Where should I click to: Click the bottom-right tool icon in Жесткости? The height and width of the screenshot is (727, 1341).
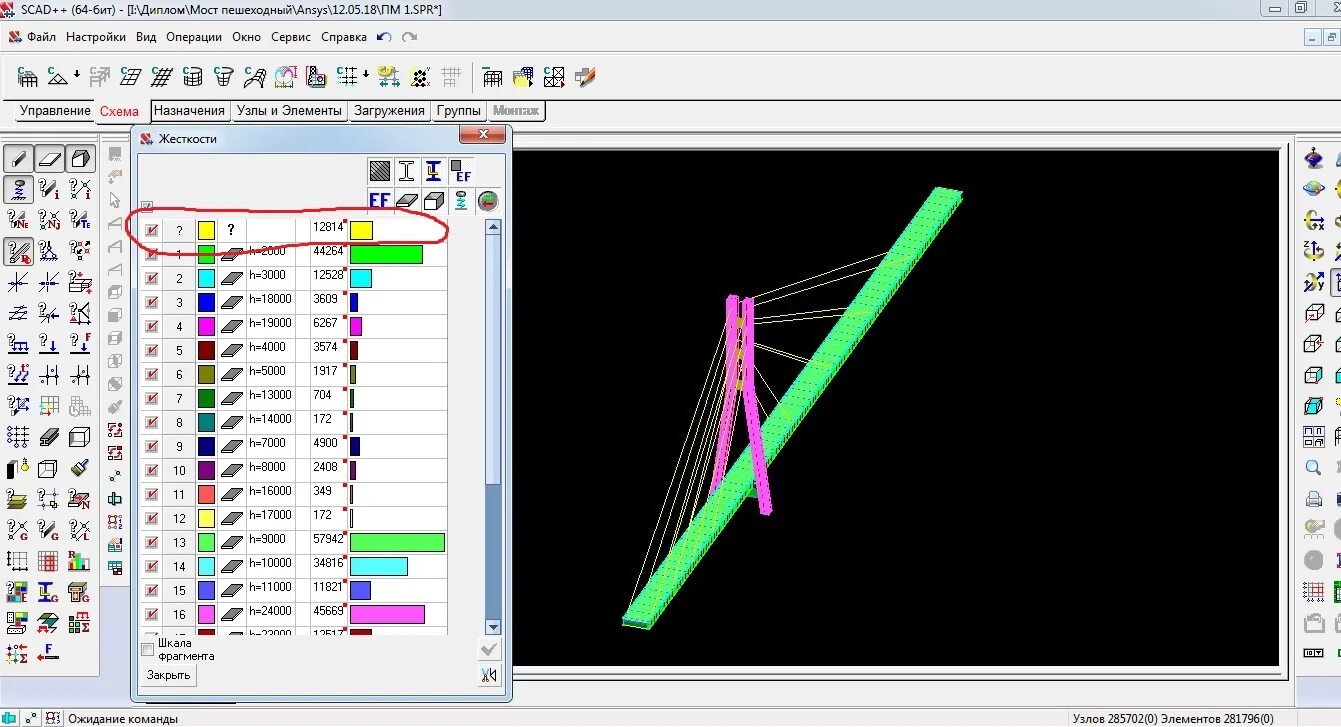pyautogui.click(x=488, y=675)
